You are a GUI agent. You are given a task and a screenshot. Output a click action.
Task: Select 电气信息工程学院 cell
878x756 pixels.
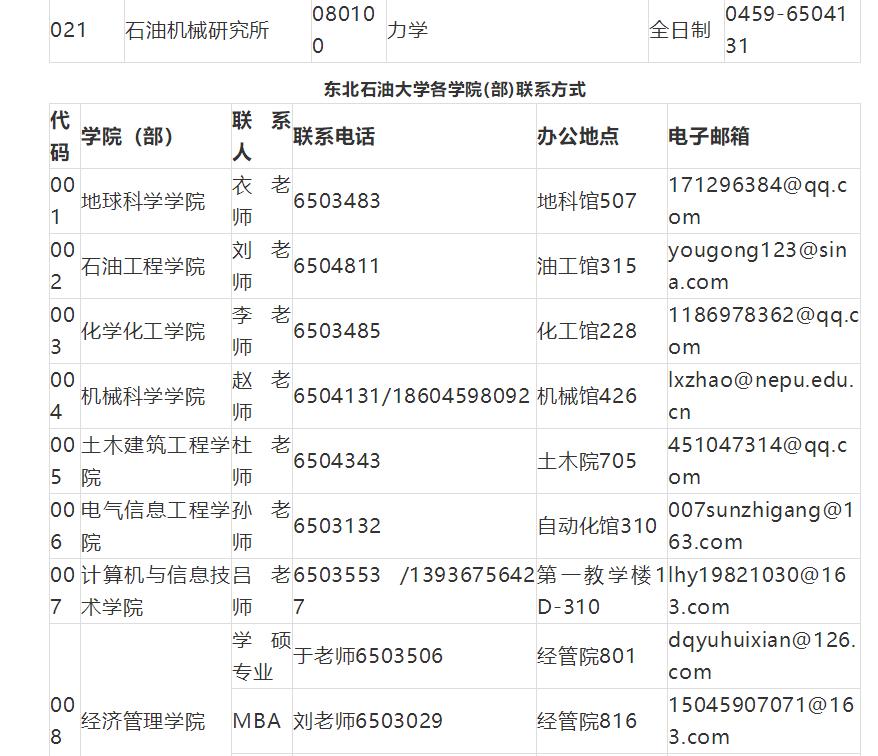coord(156,526)
